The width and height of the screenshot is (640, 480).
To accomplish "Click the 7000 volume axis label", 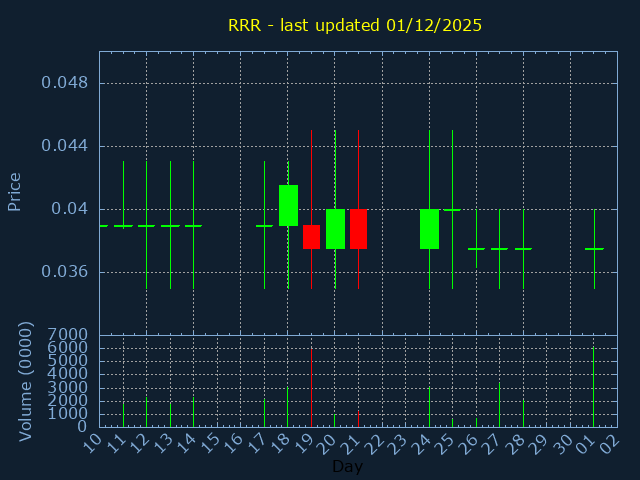I will [67, 335].
